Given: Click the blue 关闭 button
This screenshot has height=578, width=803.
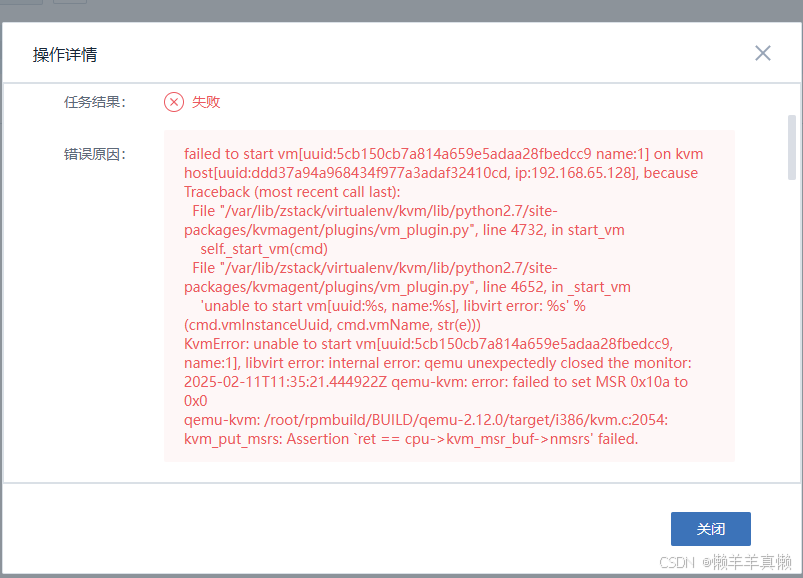Looking at the screenshot, I should click(x=711, y=529).
